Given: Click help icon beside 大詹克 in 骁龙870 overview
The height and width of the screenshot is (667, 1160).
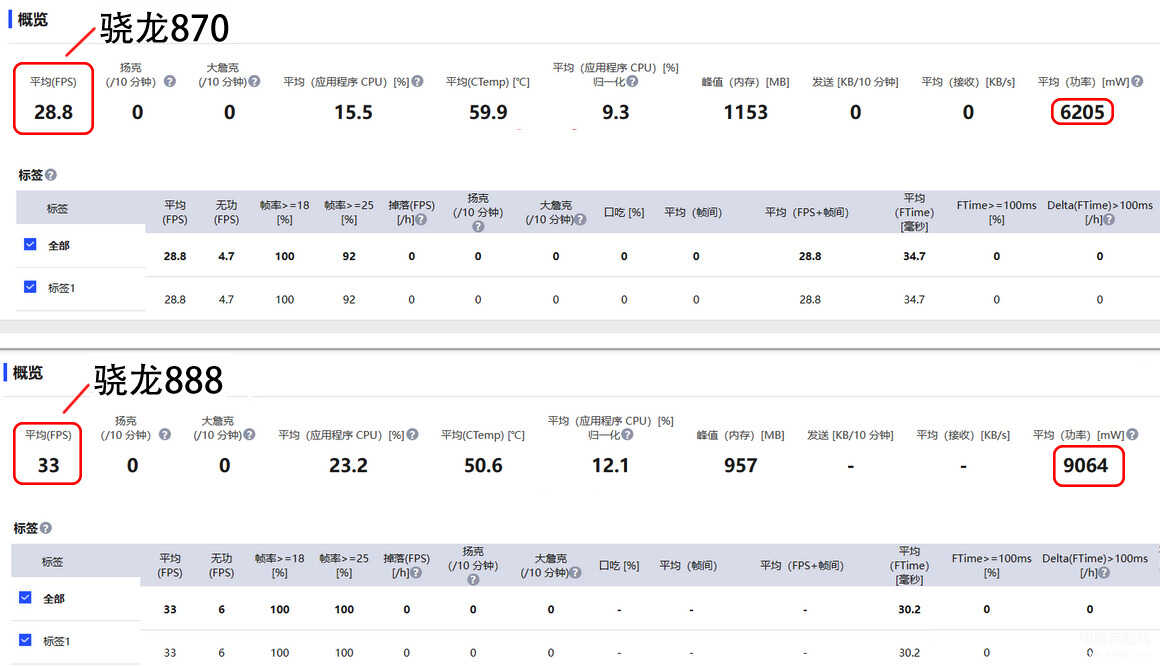Looking at the screenshot, I should (x=254, y=81).
